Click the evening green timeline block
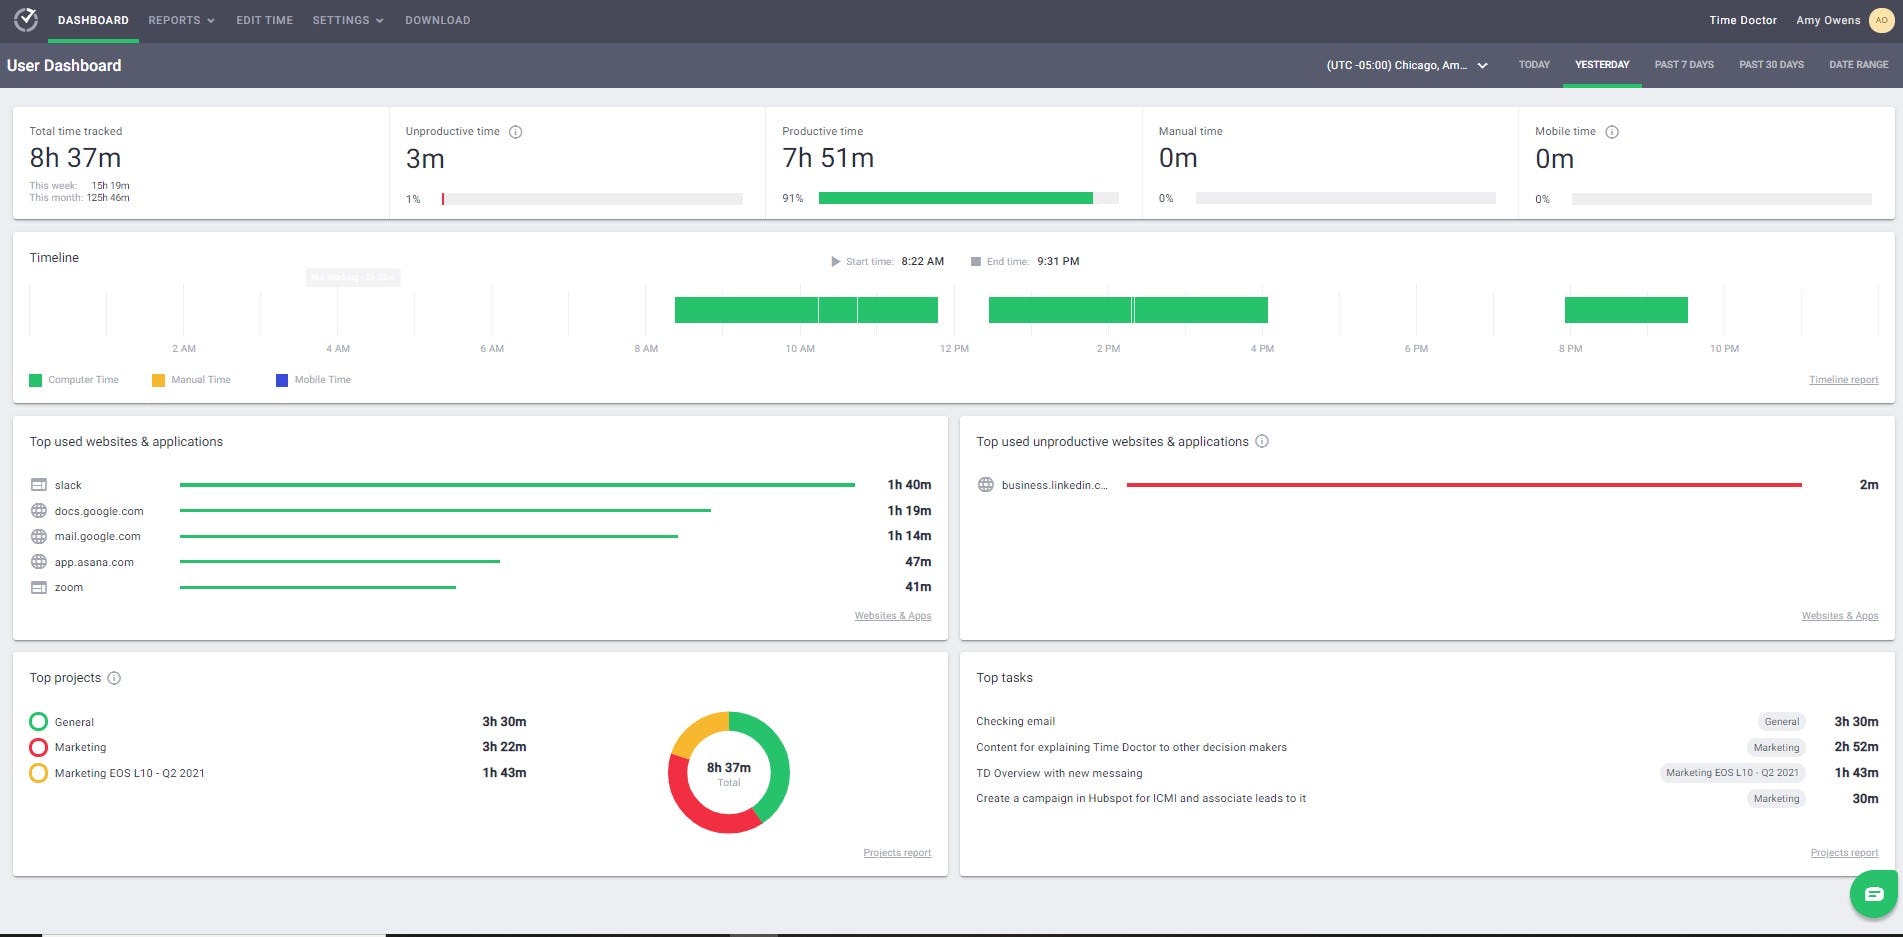Image resolution: width=1903 pixels, height=937 pixels. pos(1626,310)
